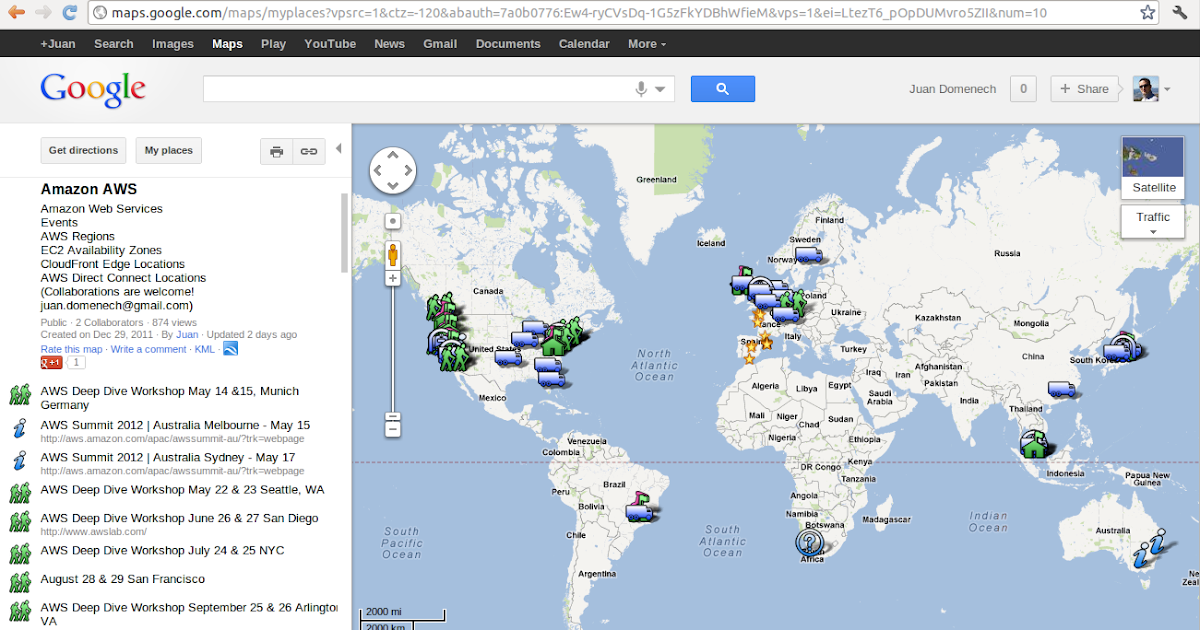Select the Print icon above the sidebar
The height and width of the screenshot is (630, 1200).
point(276,151)
